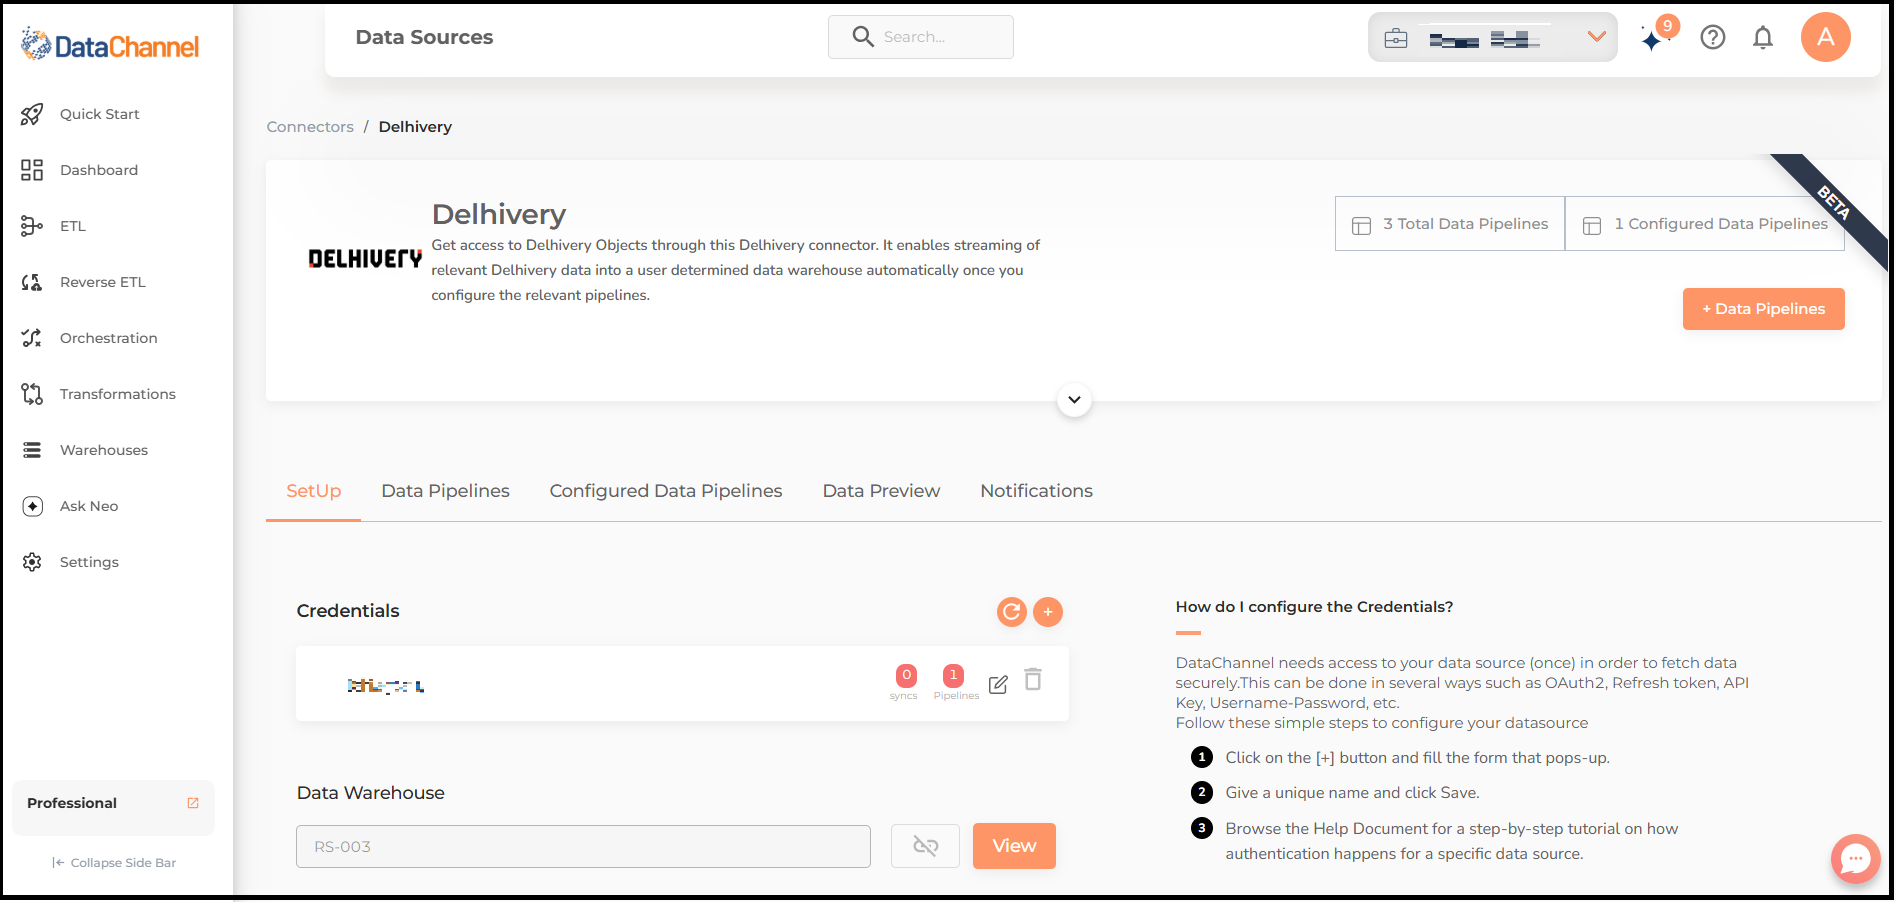Image resolution: width=1896 pixels, height=902 pixels.
Task: Open the Transformations icon
Action: pyautogui.click(x=32, y=394)
